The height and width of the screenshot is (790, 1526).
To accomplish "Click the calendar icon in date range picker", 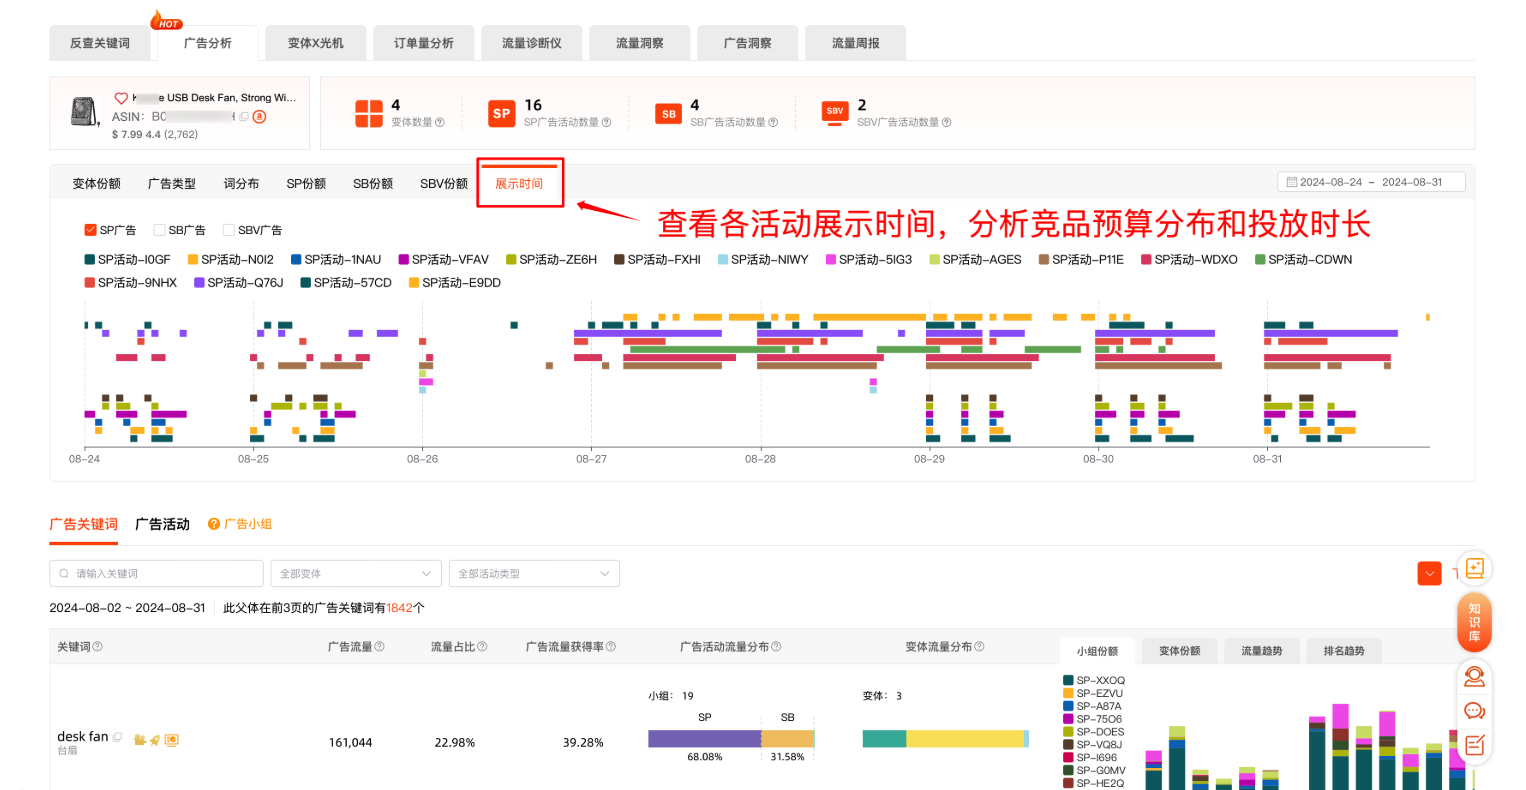I will [1292, 182].
